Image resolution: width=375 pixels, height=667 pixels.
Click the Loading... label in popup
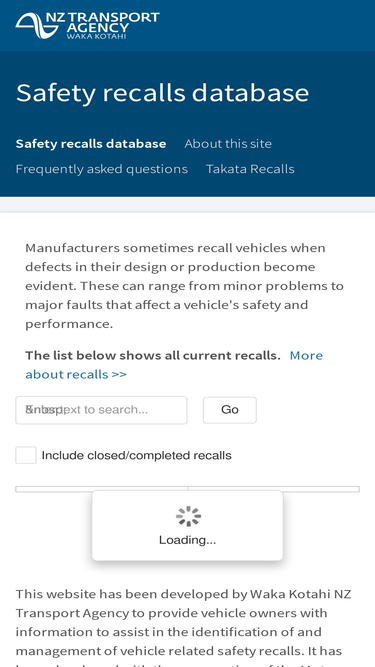tap(188, 540)
